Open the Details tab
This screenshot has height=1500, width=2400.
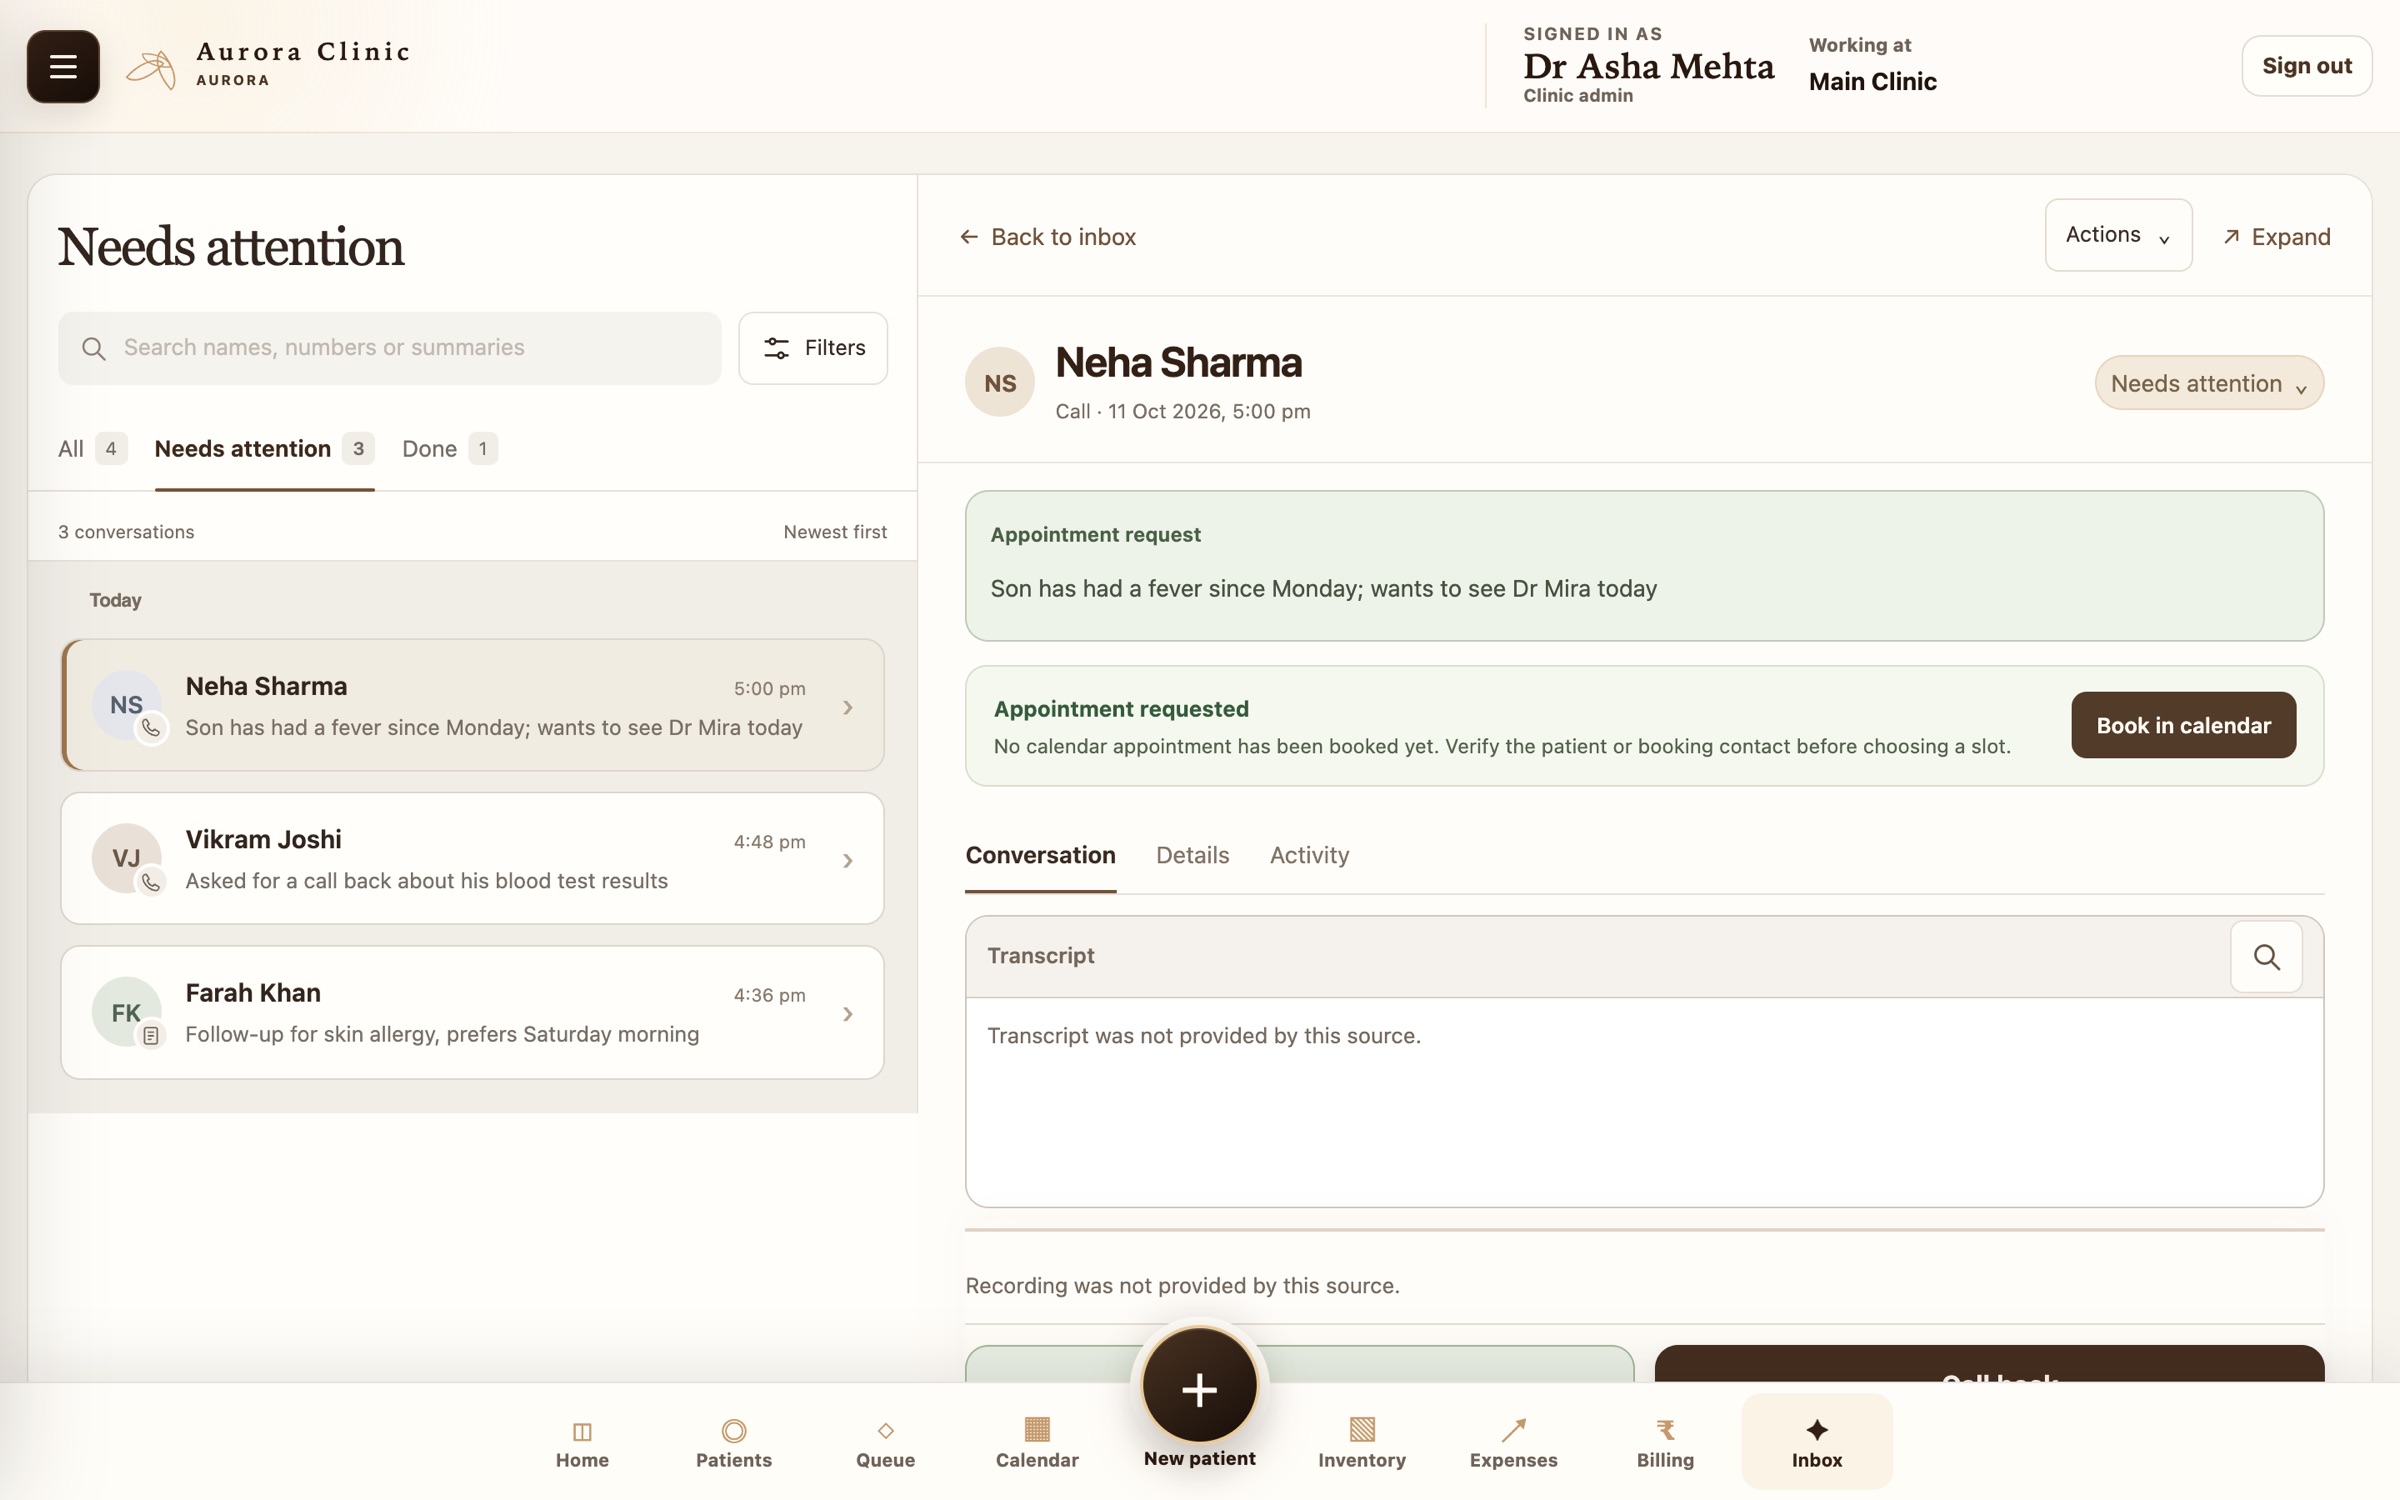point(1192,856)
